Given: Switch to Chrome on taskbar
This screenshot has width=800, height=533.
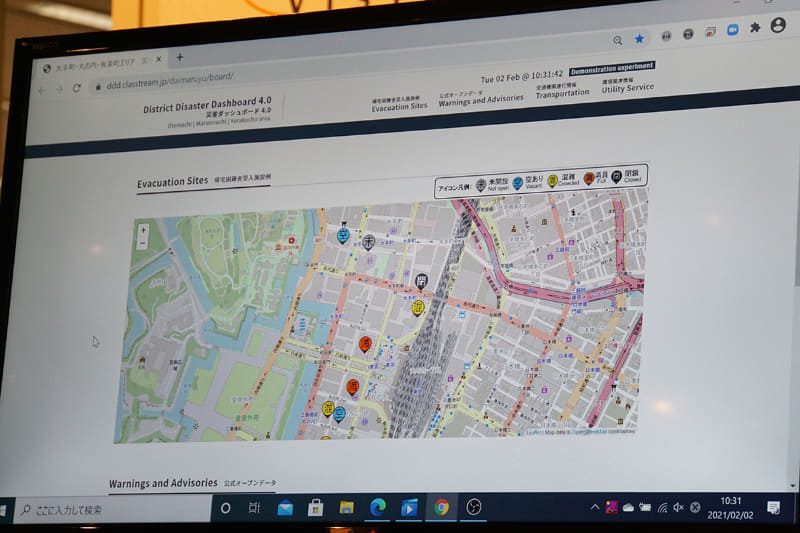Looking at the screenshot, I should pyautogui.click(x=442, y=507).
